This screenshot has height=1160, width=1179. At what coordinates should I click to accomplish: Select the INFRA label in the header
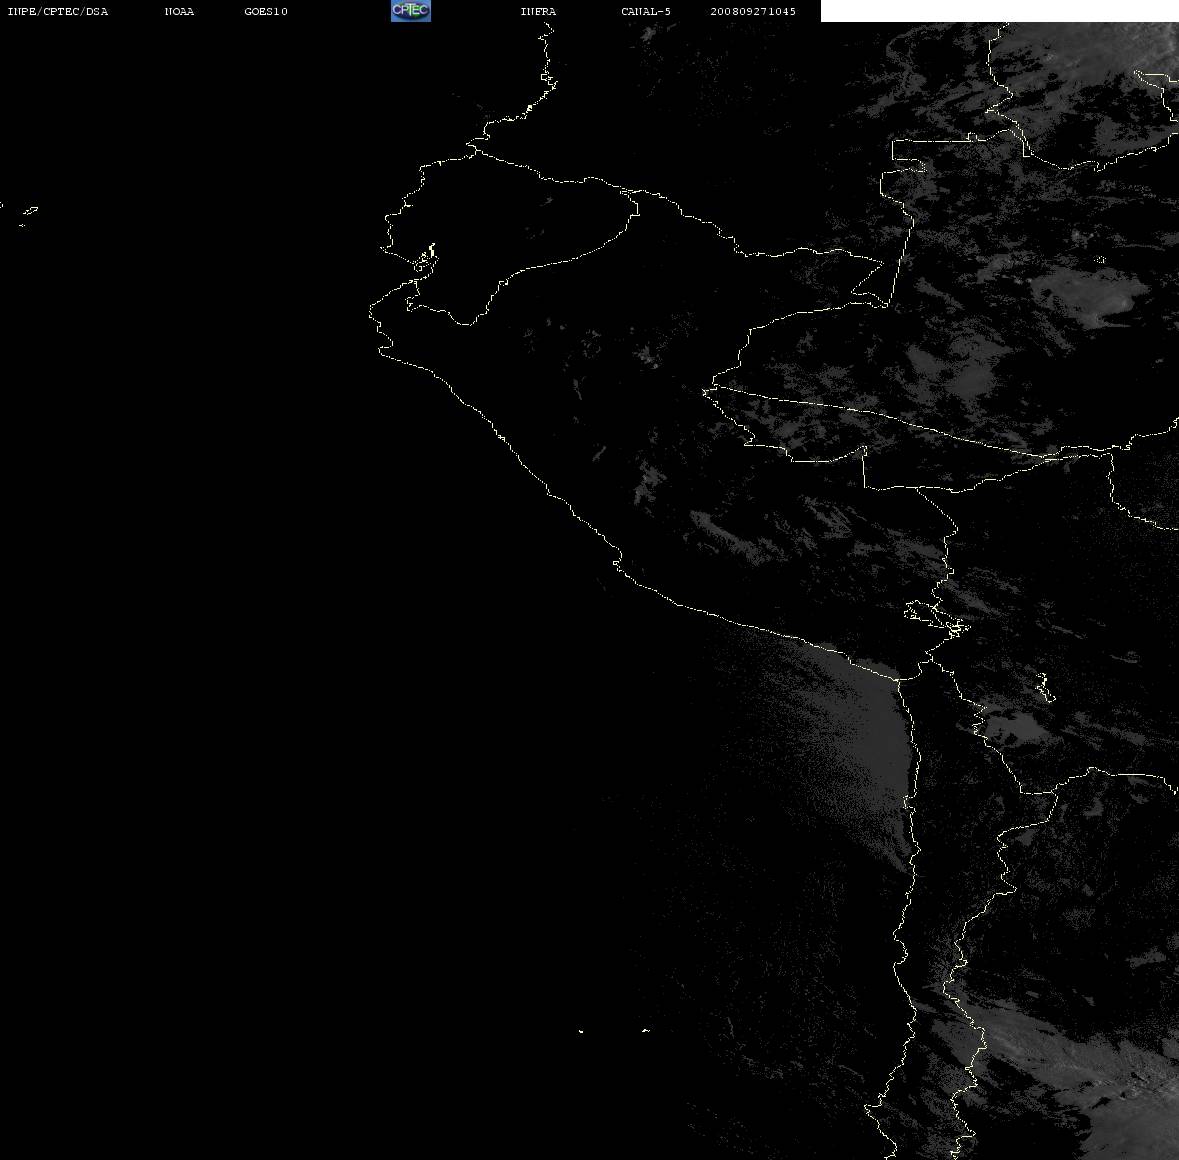[538, 11]
